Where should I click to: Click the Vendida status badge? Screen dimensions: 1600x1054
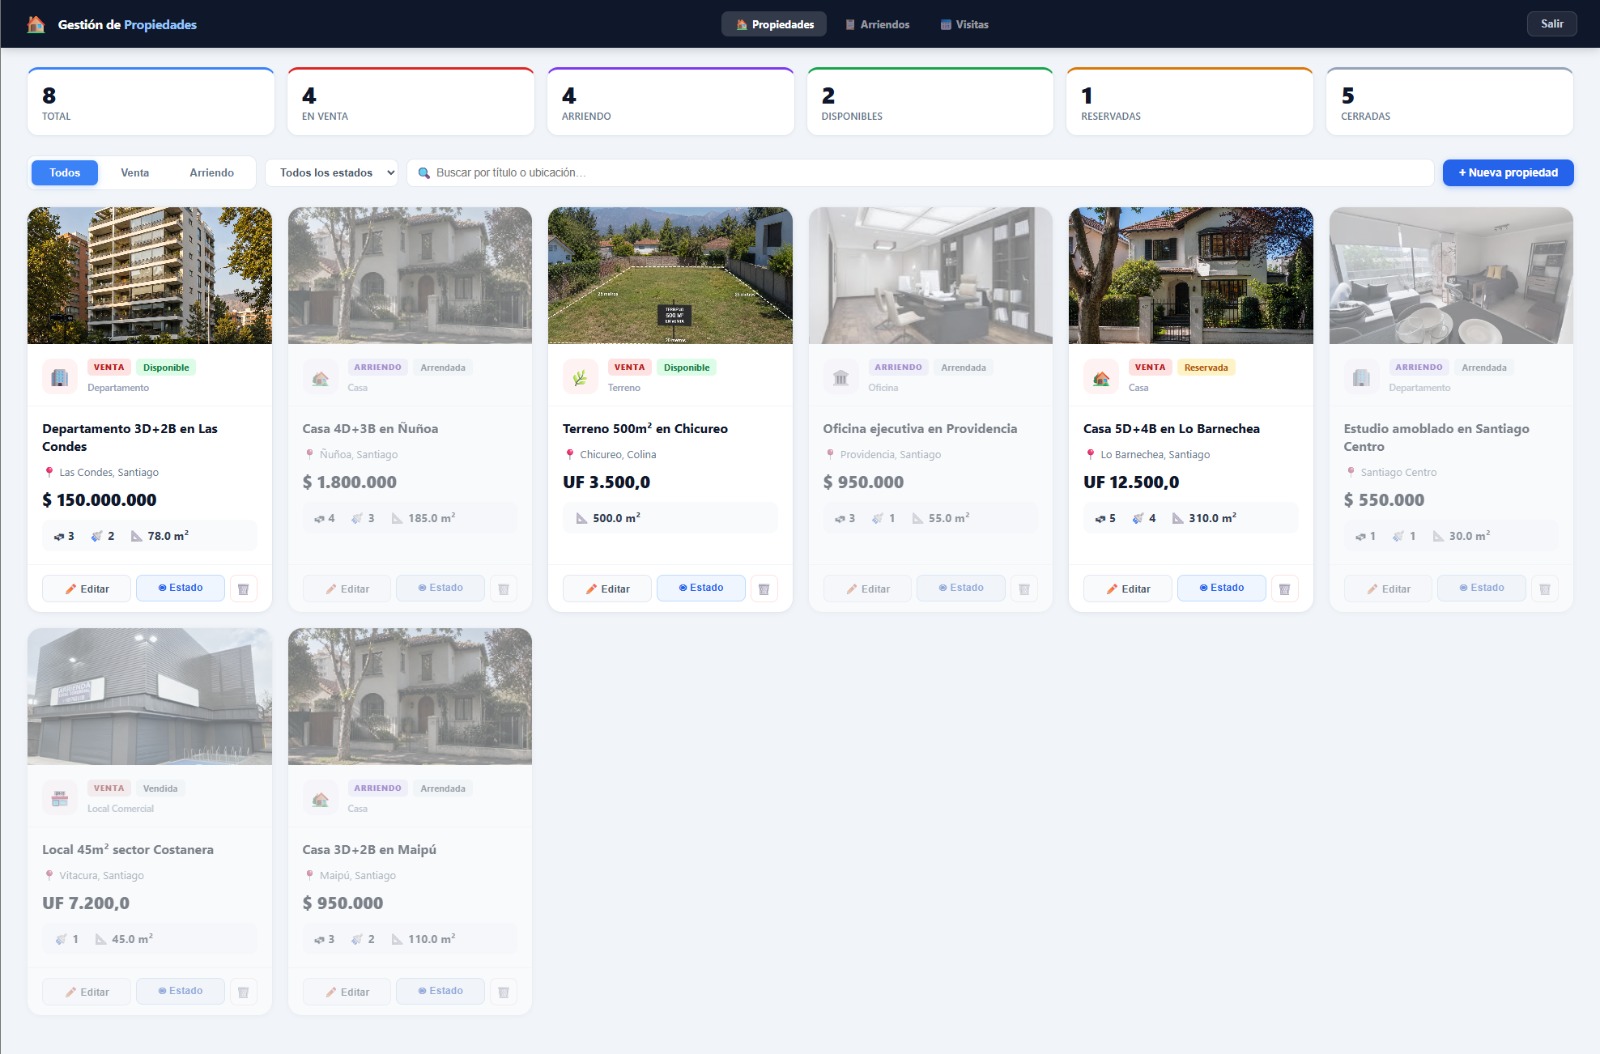[160, 788]
